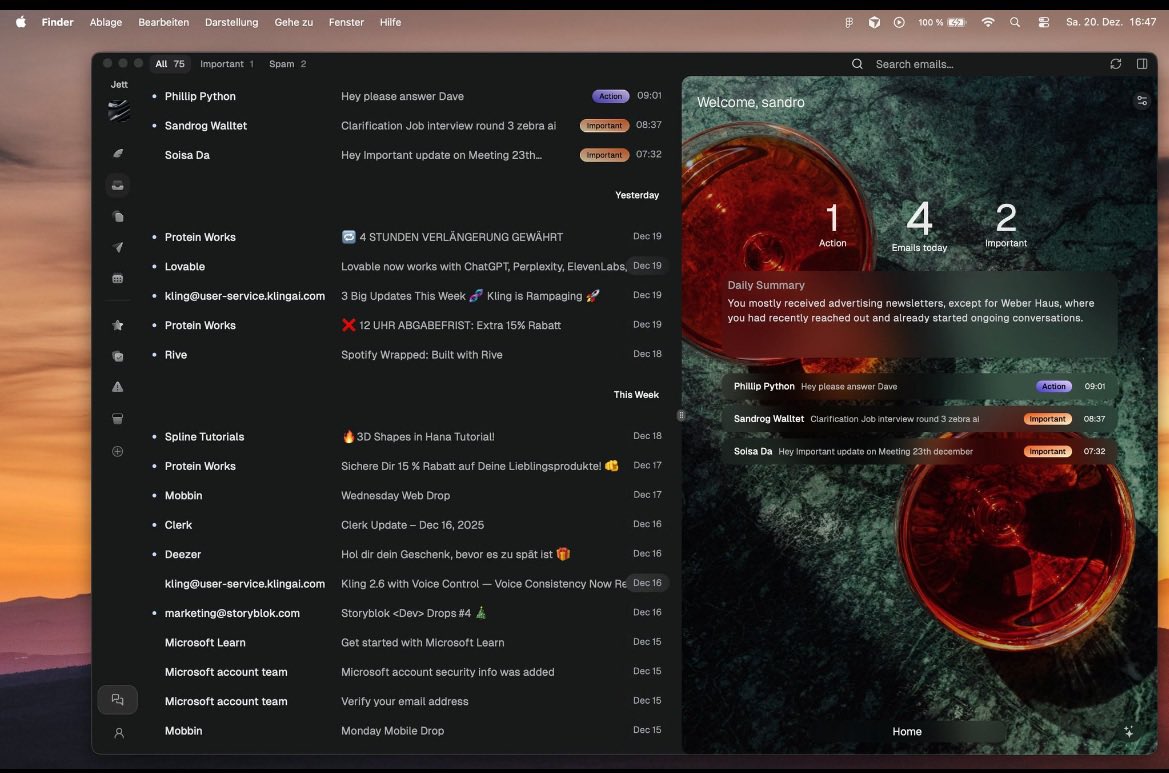Open the tasks checkmark icon in sidebar
Image resolution: width=1169 pixels, height=773 pixels.
118,356
